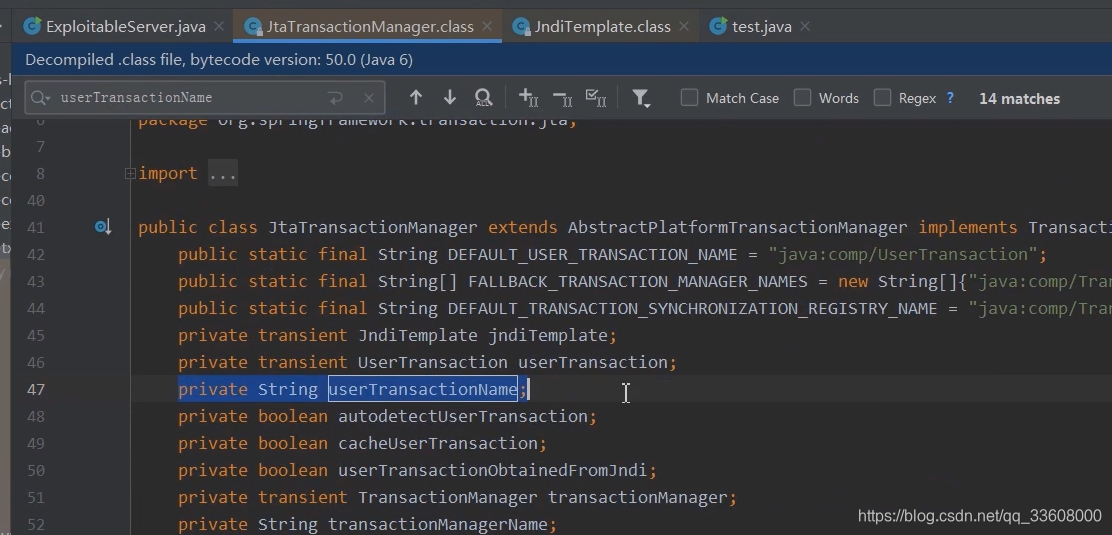Viewport: 1112px width, 535px height.
Task: Click the new line icon in search field
Action: coord(335,98)
